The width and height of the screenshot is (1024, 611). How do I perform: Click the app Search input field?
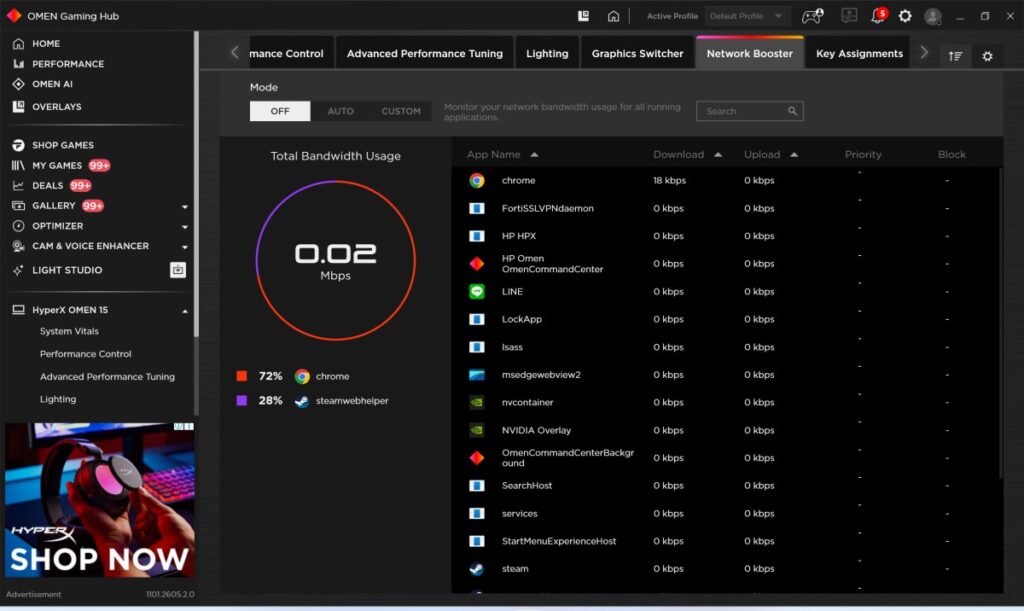point(750,111)
